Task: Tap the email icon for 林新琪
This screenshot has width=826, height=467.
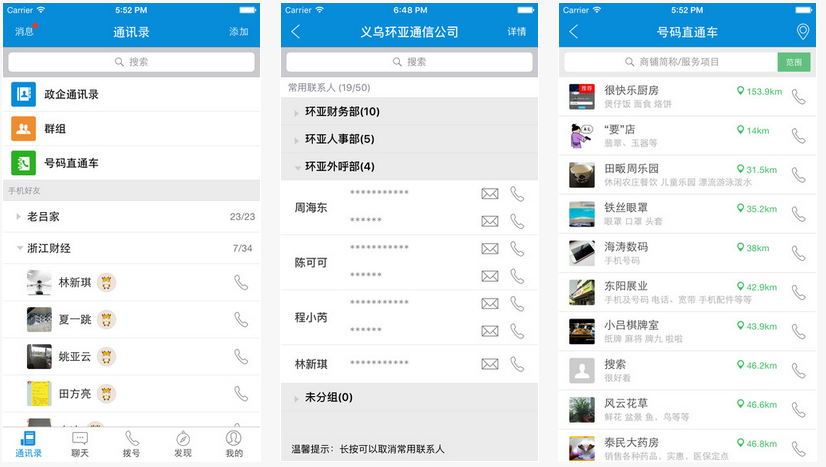Action: [x=490, y=364]
